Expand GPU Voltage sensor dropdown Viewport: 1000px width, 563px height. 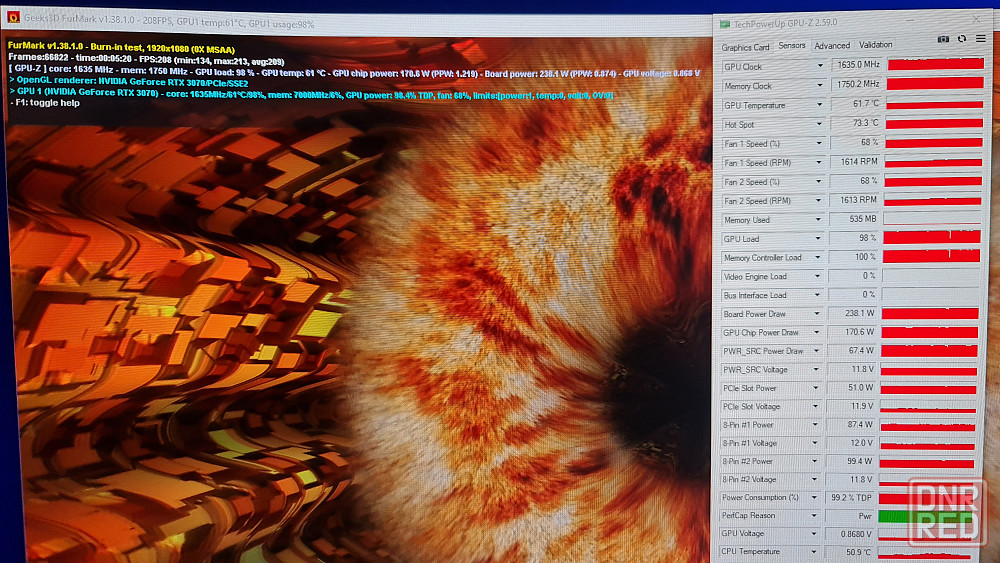tap(814, 534)
